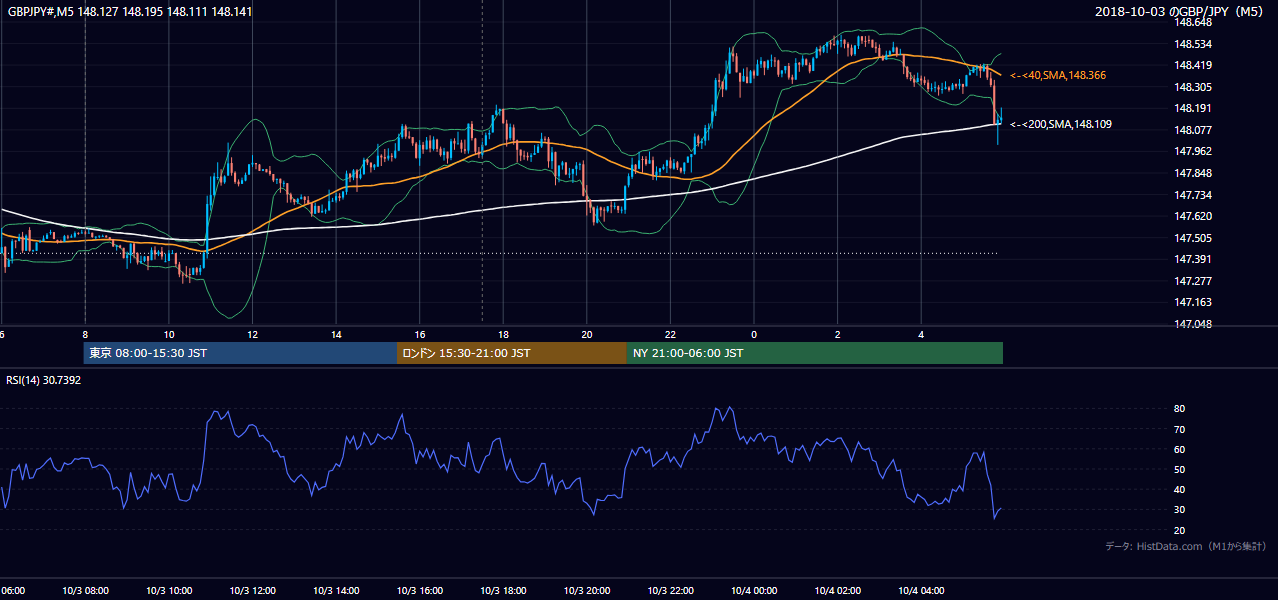
Task: Click the 10/3 12:00 bottom date label
Action: pyautogui.click(x=252, y=591)
